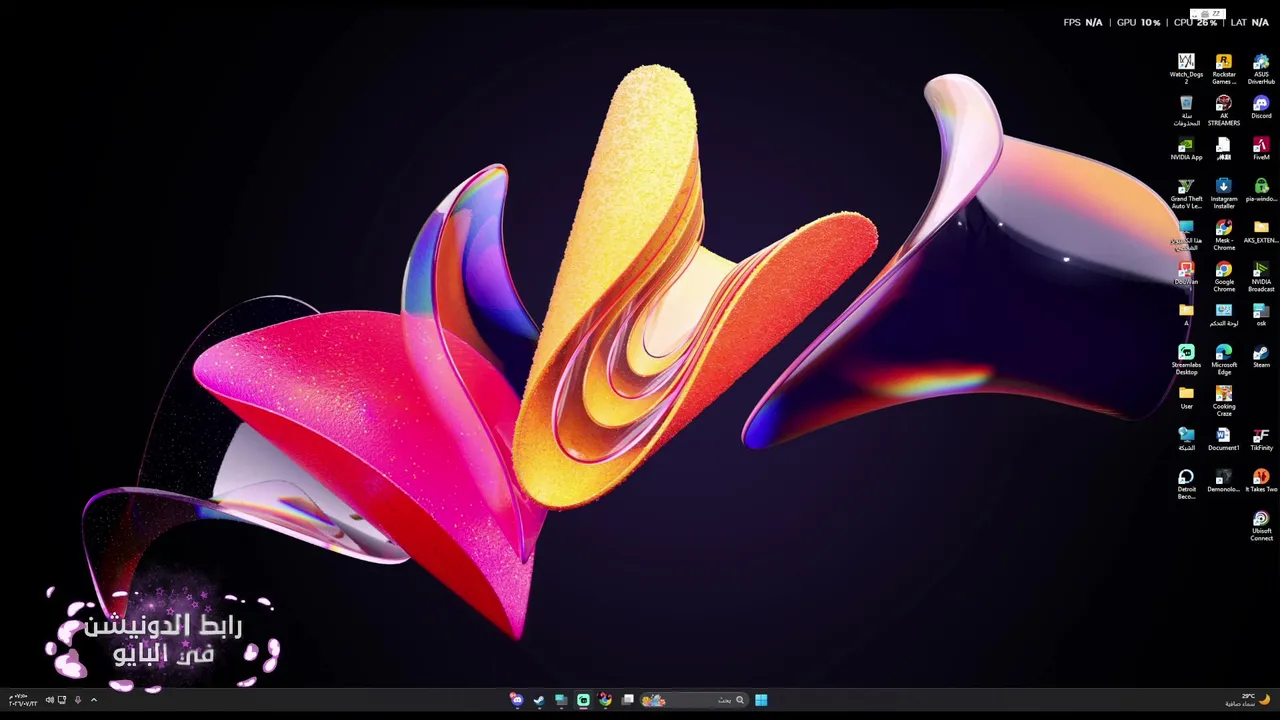Open Streamlabs from the taskbar
The width and height of the screenshot is (1280, 720).
click(x=583, y=700)
